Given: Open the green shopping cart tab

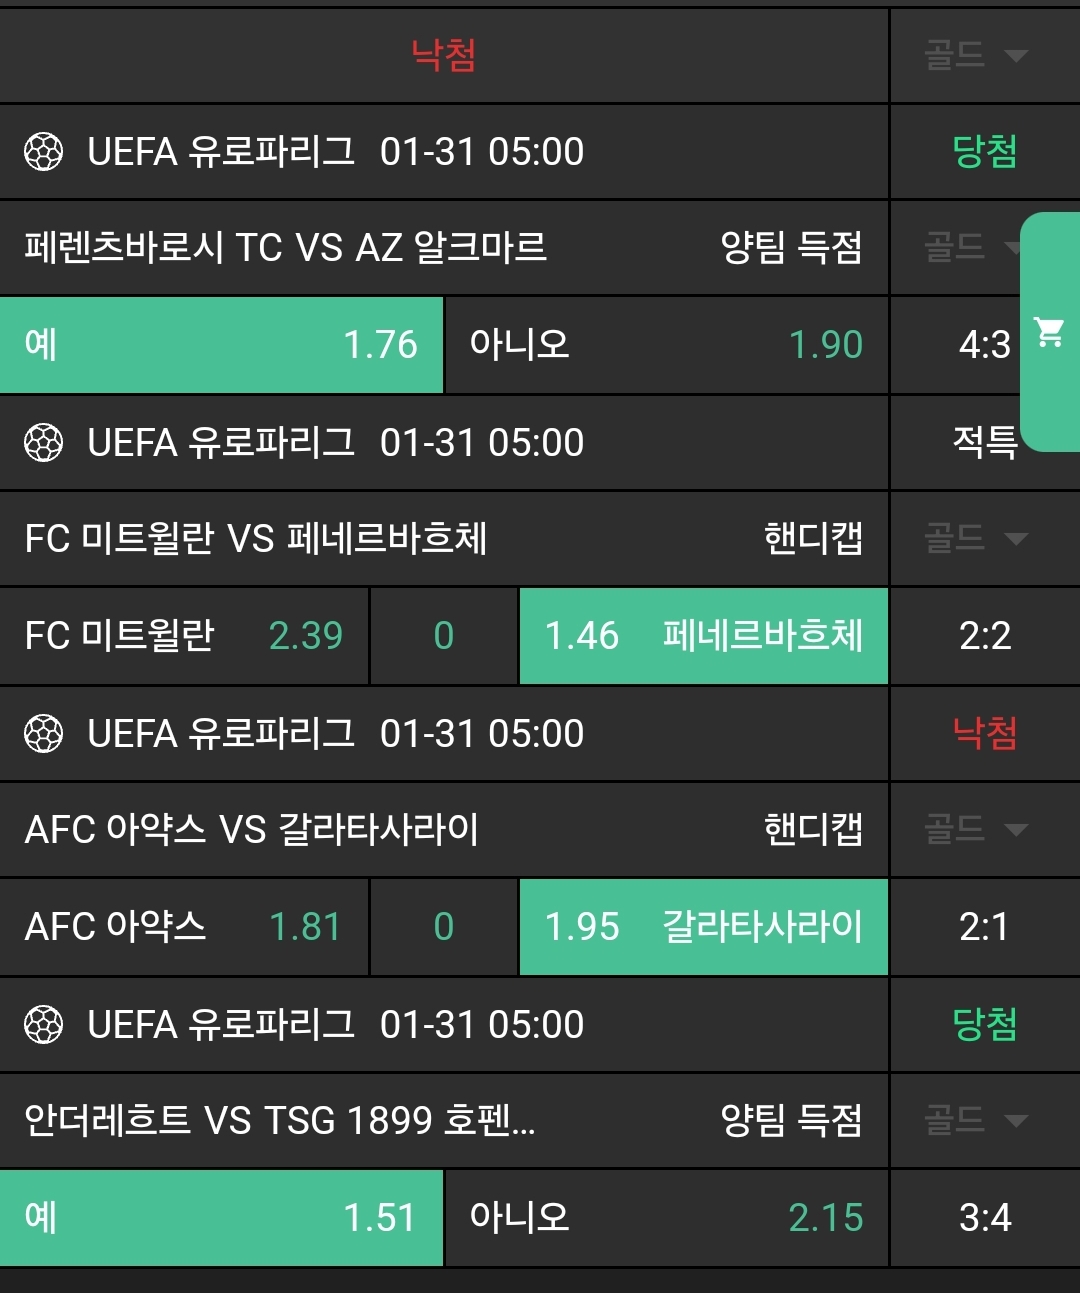Looking at the screenshot, I should click(x=1050, y=332).
